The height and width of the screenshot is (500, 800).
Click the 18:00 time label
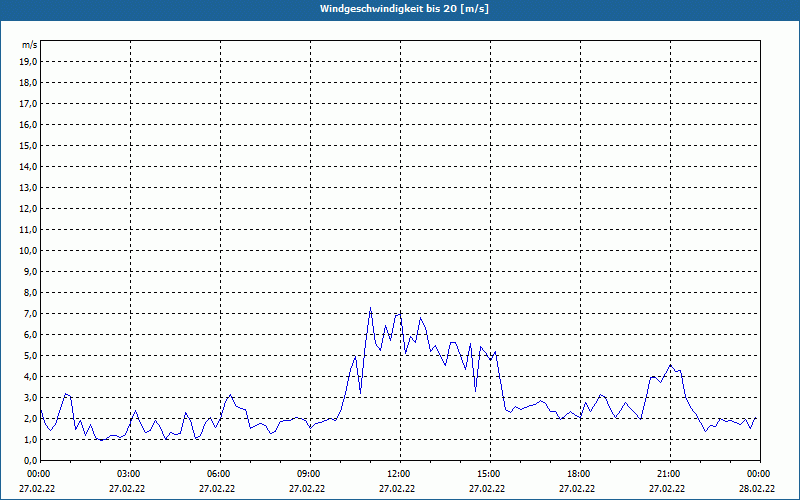click(580, 474)
